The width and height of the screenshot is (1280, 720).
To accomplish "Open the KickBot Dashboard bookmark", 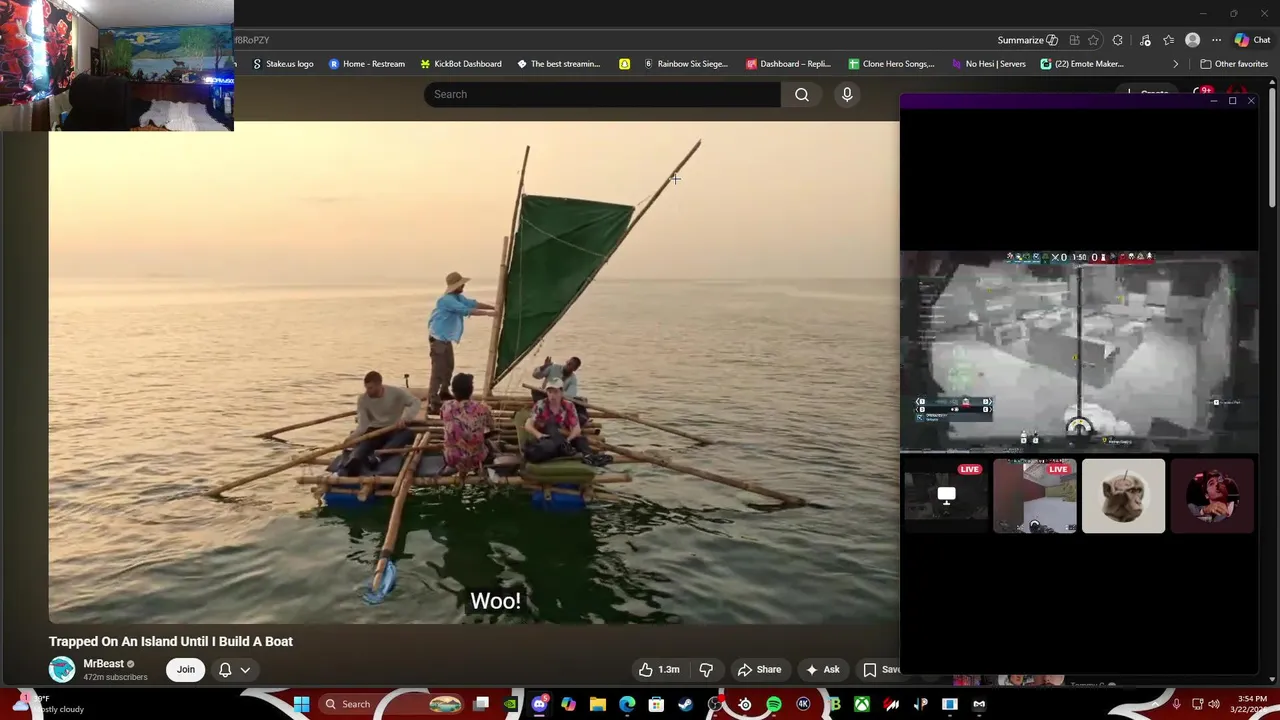I will 460,64.
